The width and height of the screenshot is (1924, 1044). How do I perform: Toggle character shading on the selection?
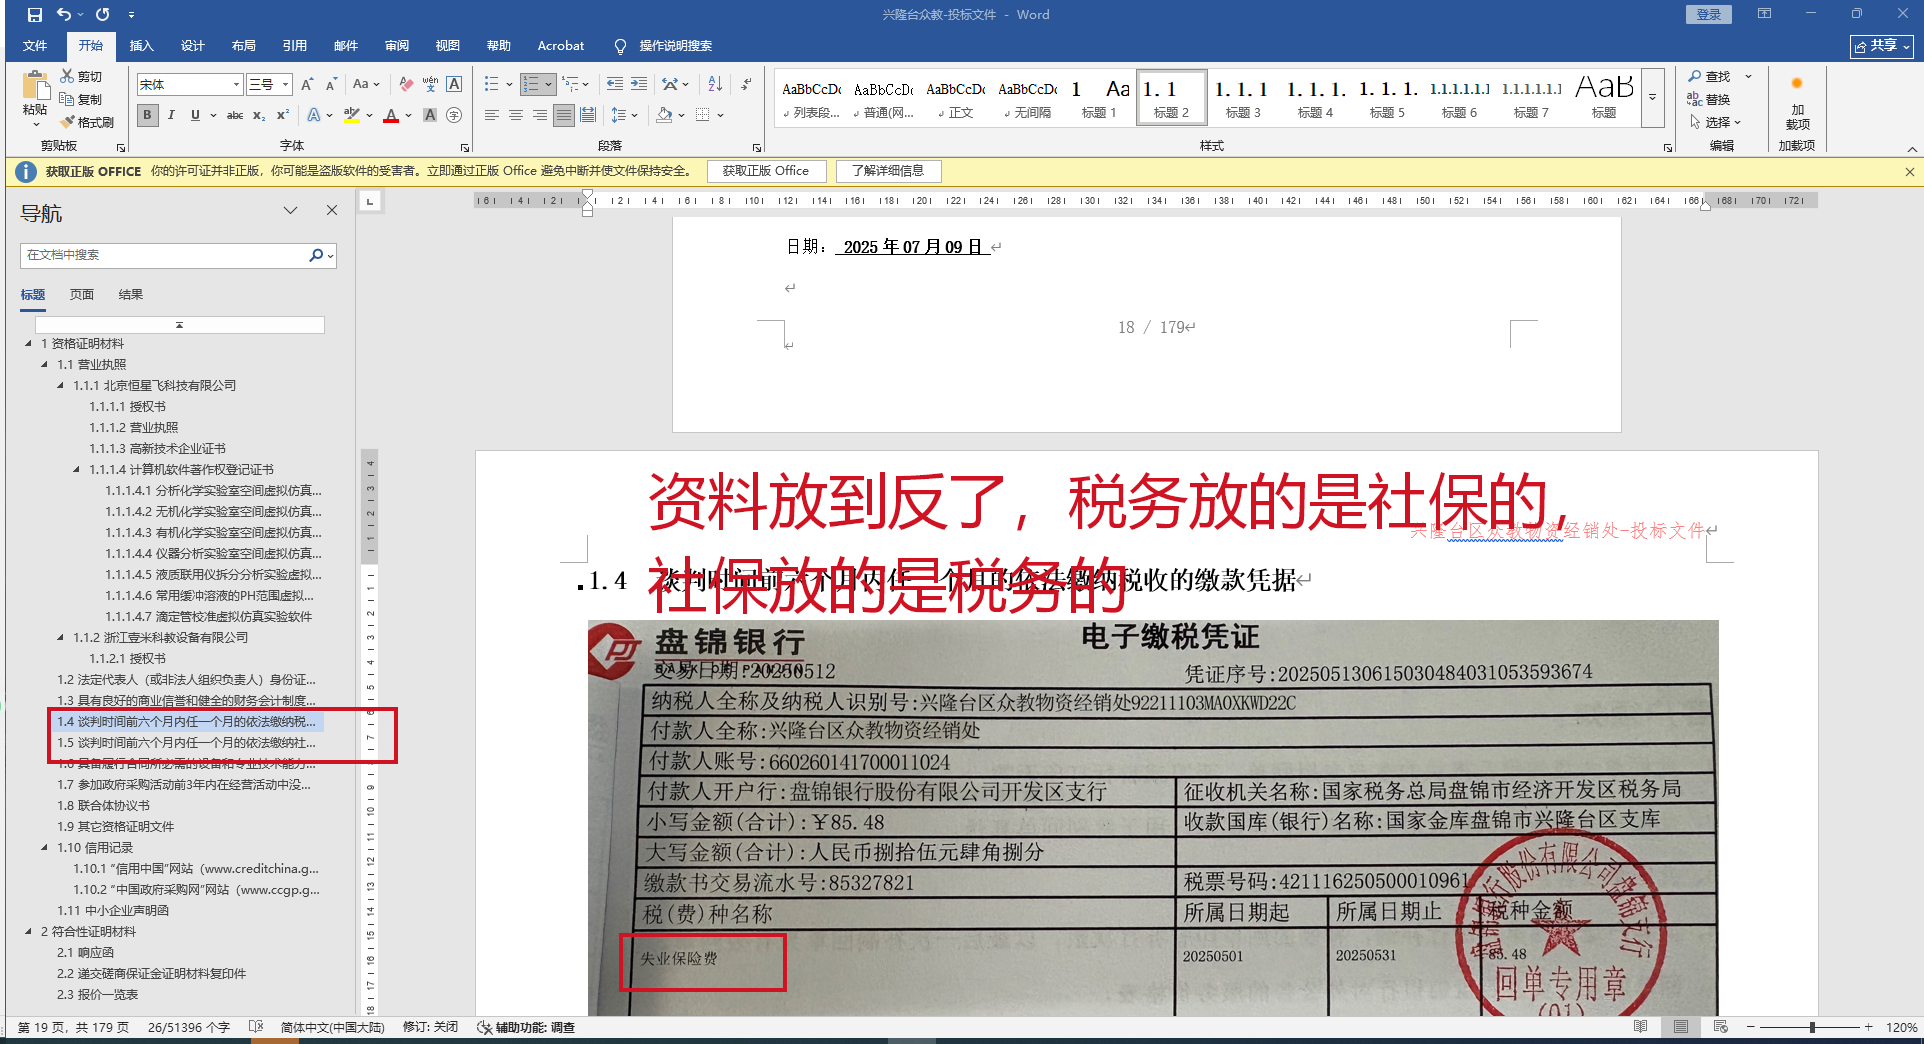(430, 115)
